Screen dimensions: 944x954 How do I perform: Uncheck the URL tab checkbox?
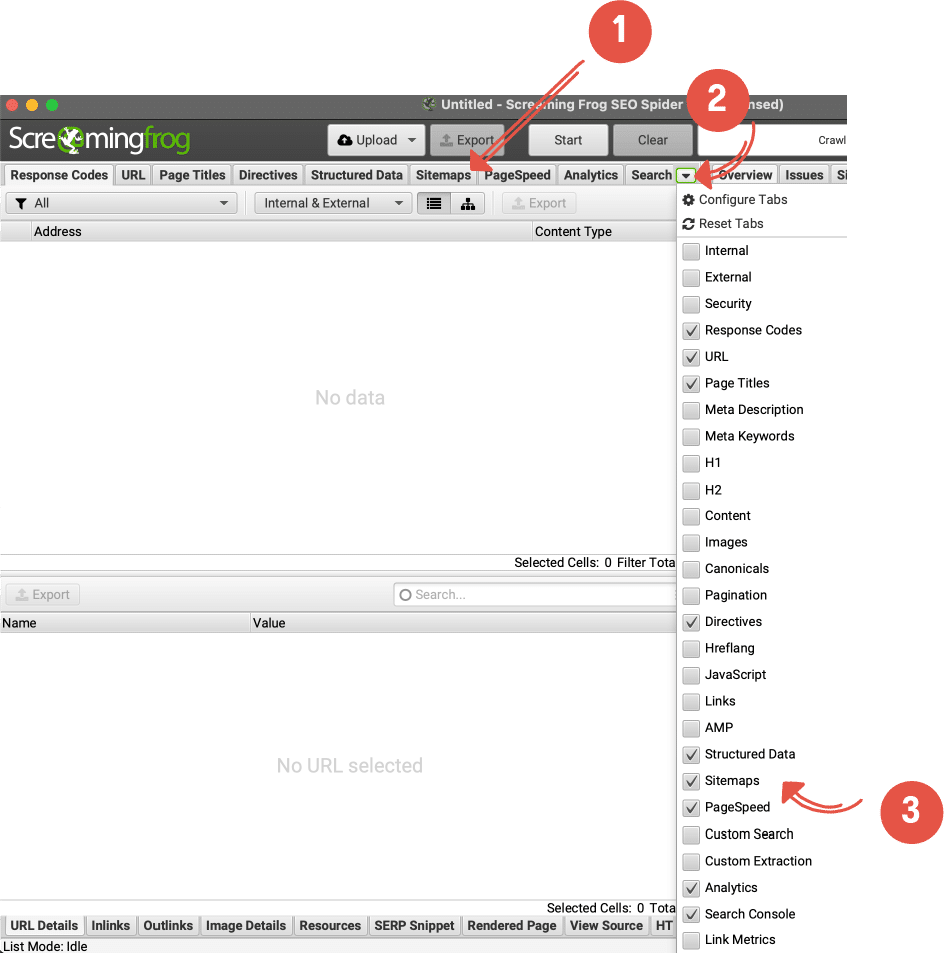click(691, 357)
